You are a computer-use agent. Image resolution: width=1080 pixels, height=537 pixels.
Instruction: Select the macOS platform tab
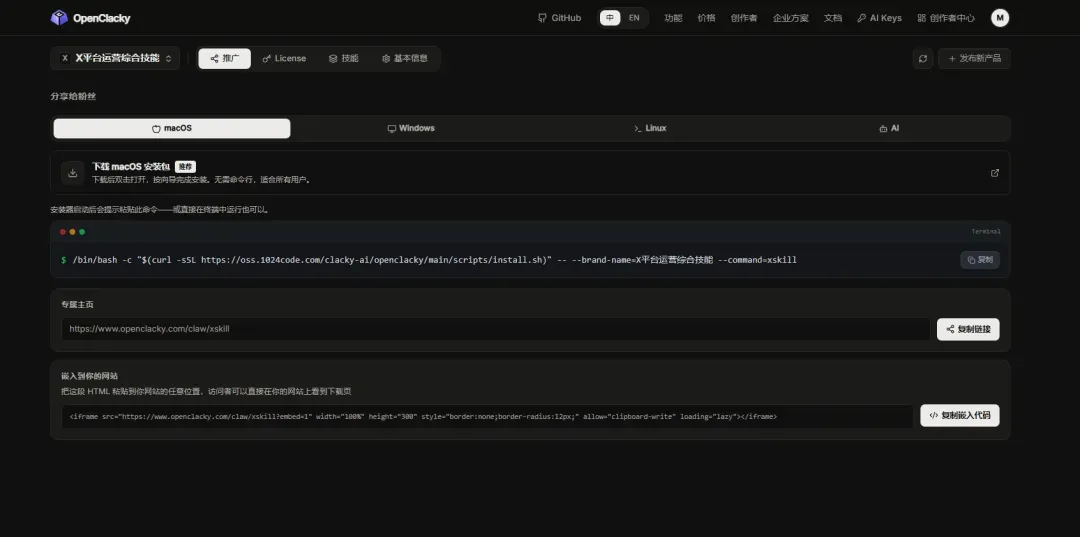pos(172,128)
